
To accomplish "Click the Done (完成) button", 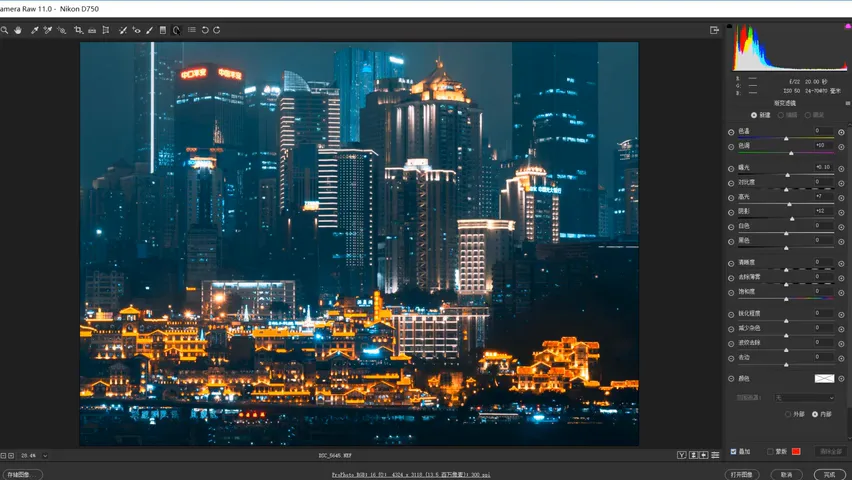I will point(830,475).
